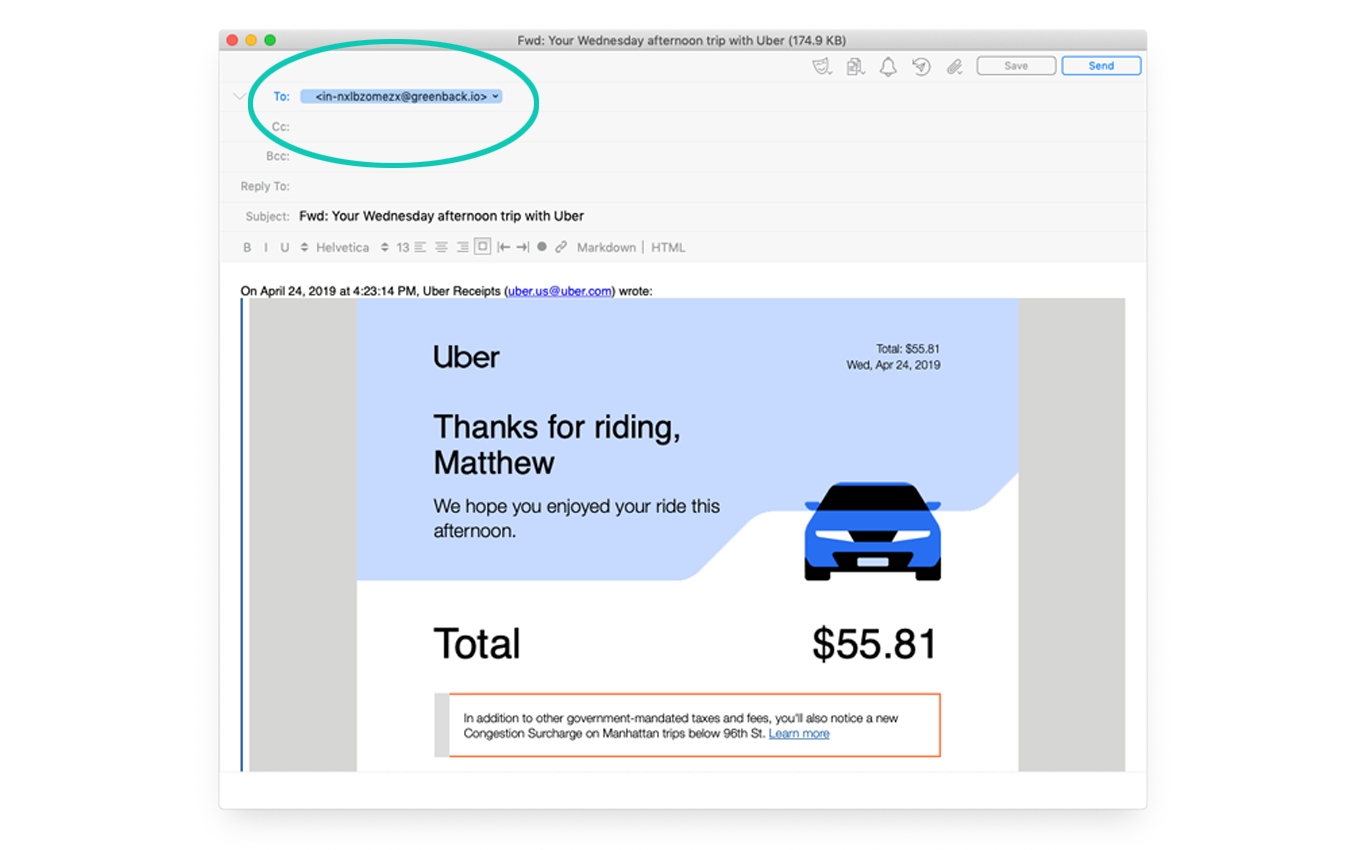Attach a file with the paperclip icon
This screenshot has width=1366, height=850.
pos(954,66)
